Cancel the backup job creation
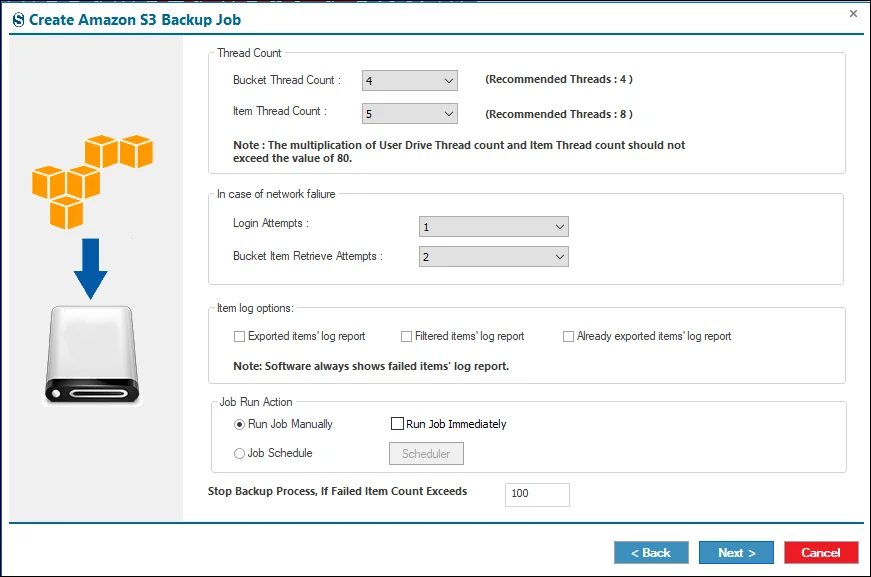The image size is (871, 577). tap(821, 553)
